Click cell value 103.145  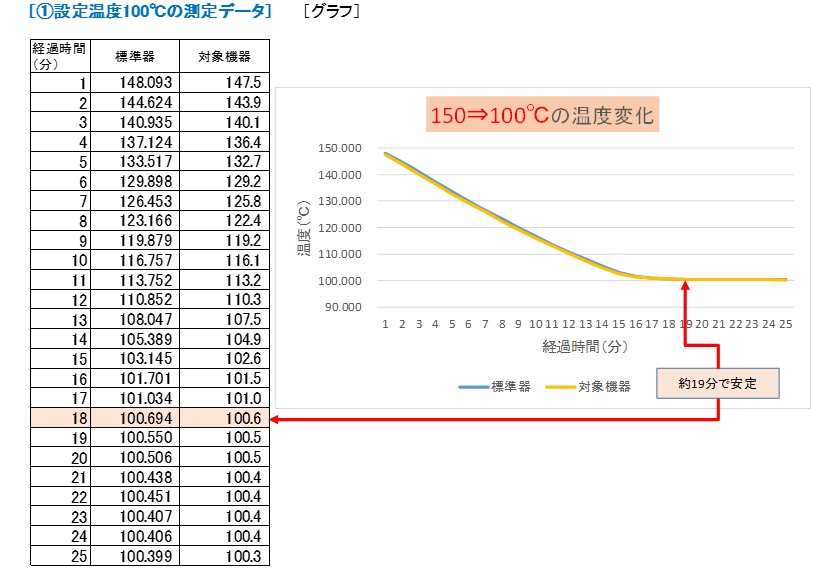click(x=146, y=358)
